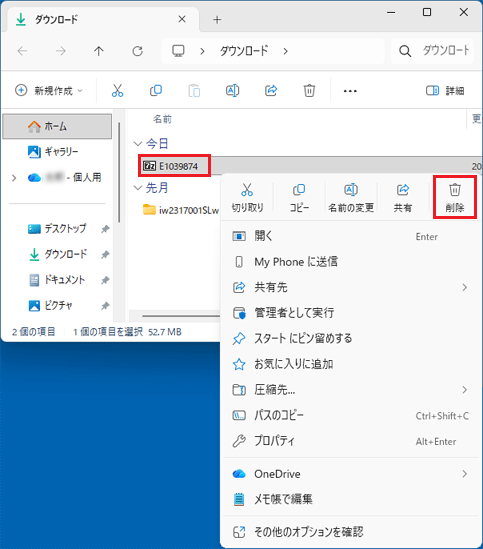Collapse the 今日 group
Viewport: 483px width, 549px height.
(138, 144)
